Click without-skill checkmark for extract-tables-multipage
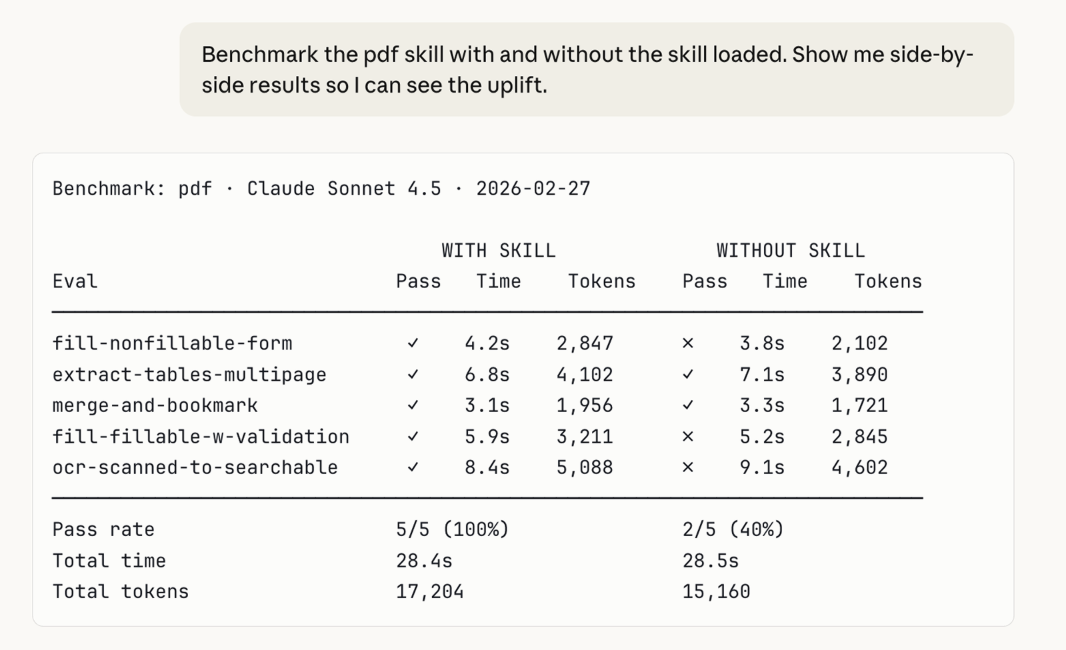This screenshot has width=1066, height=650. (687, 375)
